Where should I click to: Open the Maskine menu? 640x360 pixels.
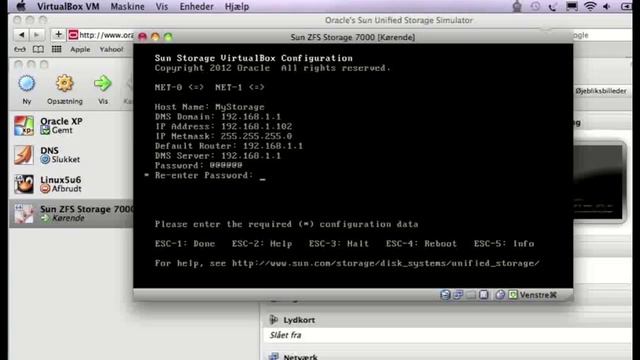[127, 7]
